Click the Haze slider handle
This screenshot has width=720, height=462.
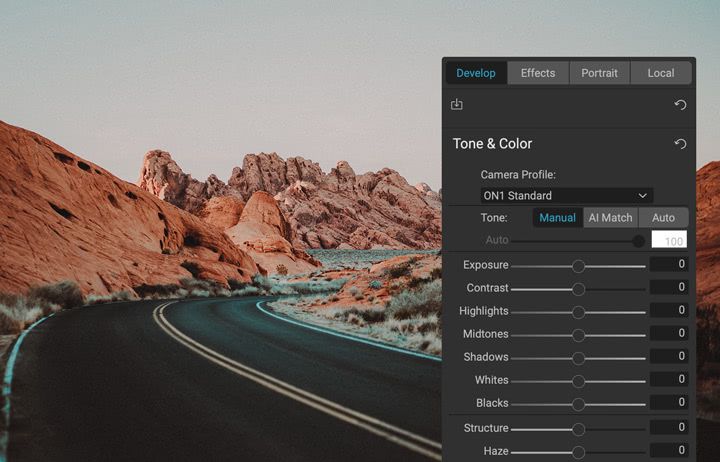[579, 452]
